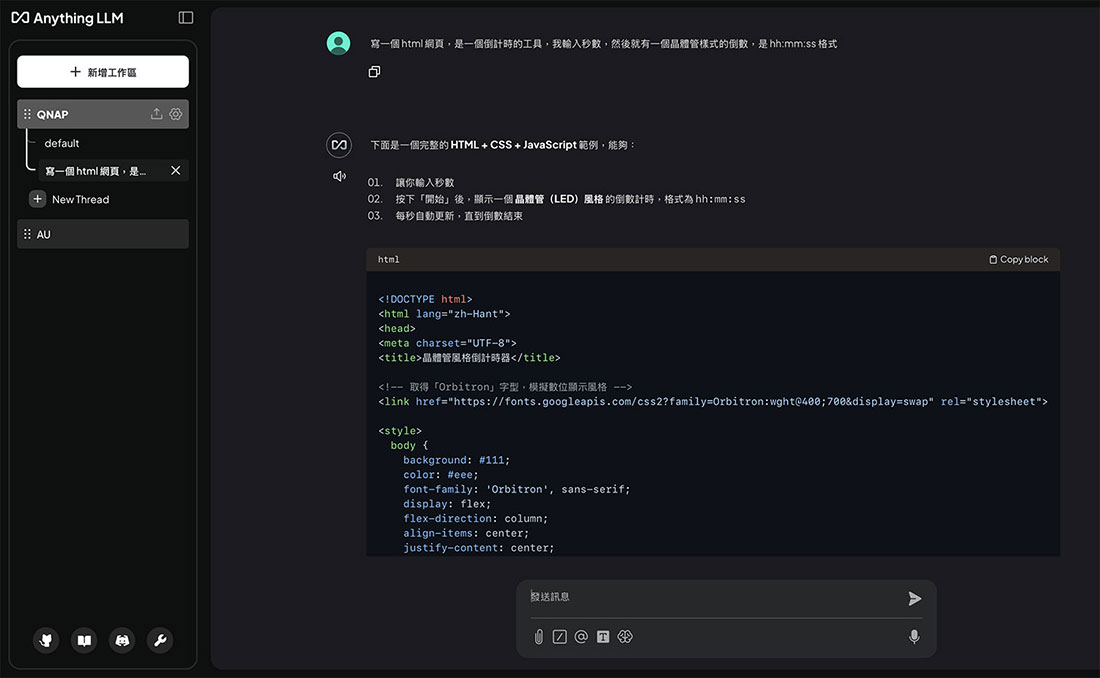Open the LLM brain selector icon
Image resolution: width=1100 pixels, height=678 pixels.
(625, 637)
